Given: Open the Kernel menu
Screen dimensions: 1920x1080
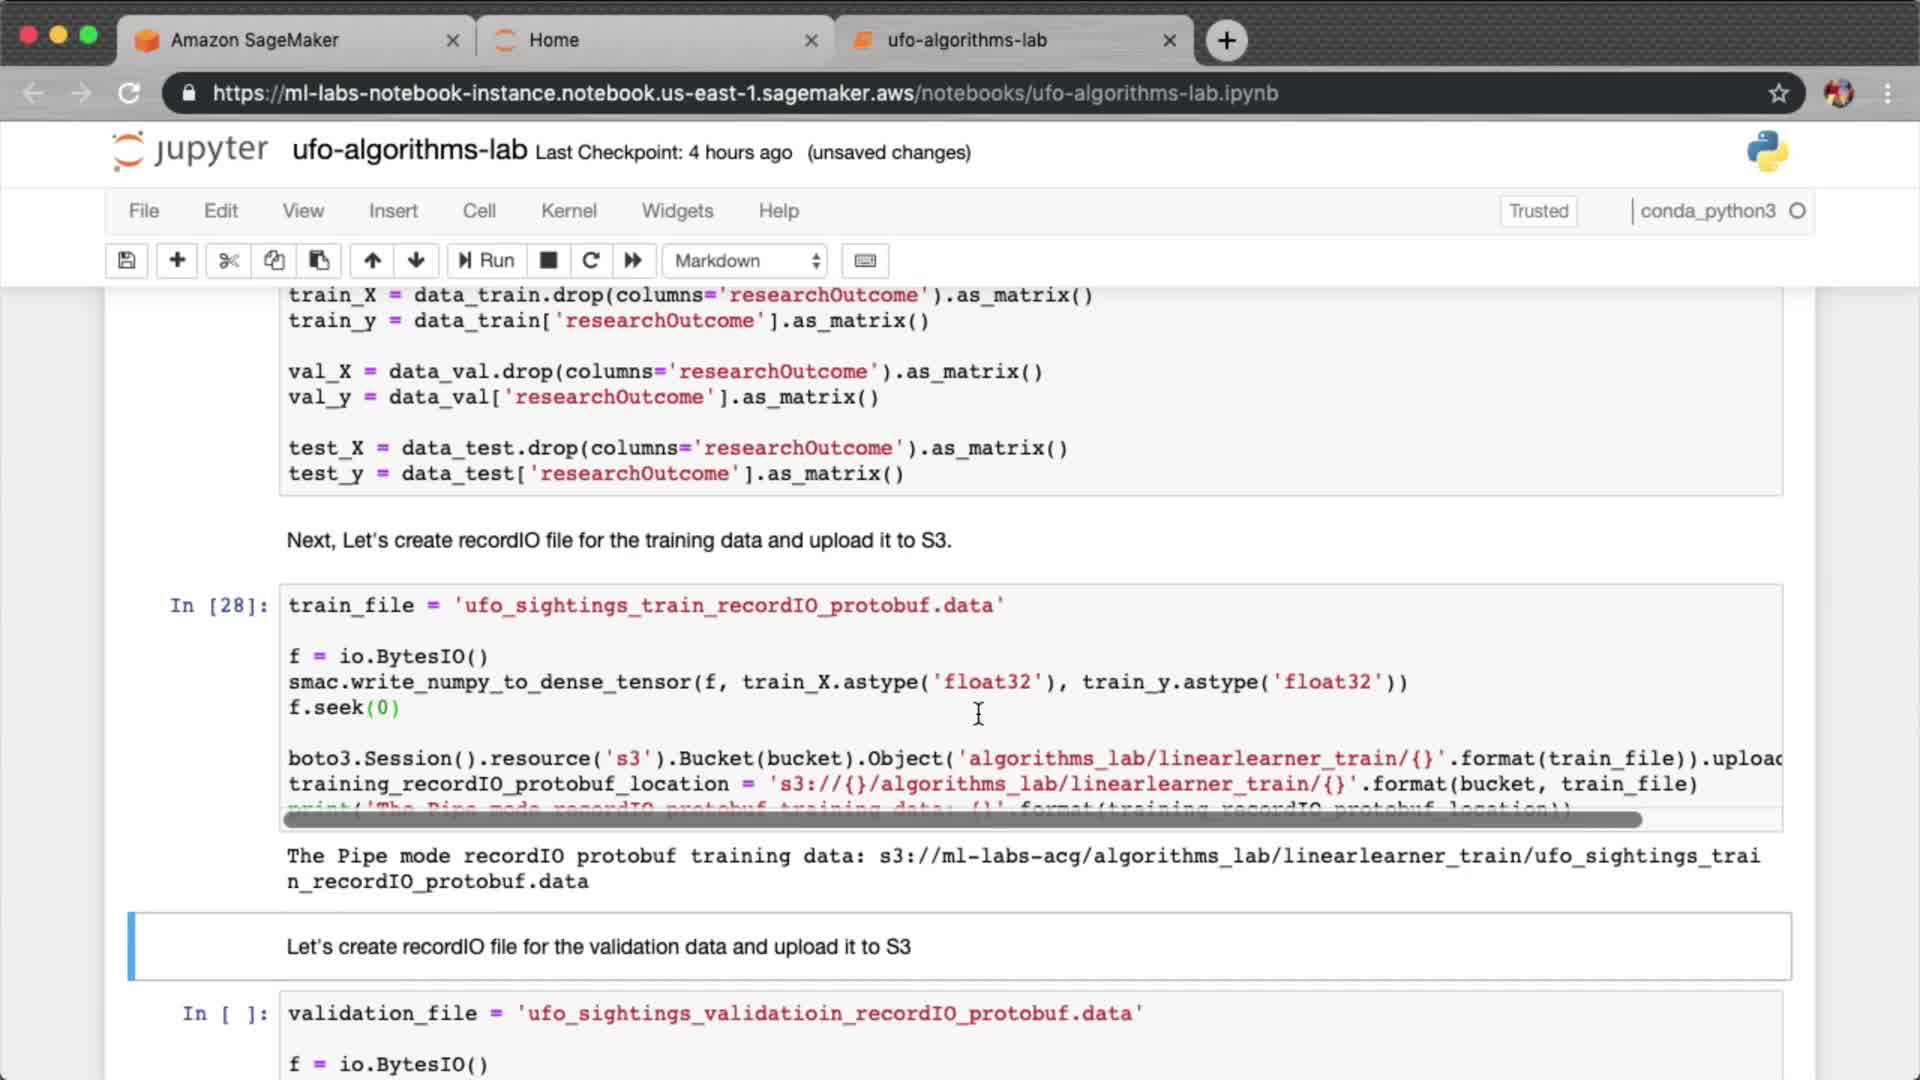Looking at the screenshot, I should click(568, 211).
